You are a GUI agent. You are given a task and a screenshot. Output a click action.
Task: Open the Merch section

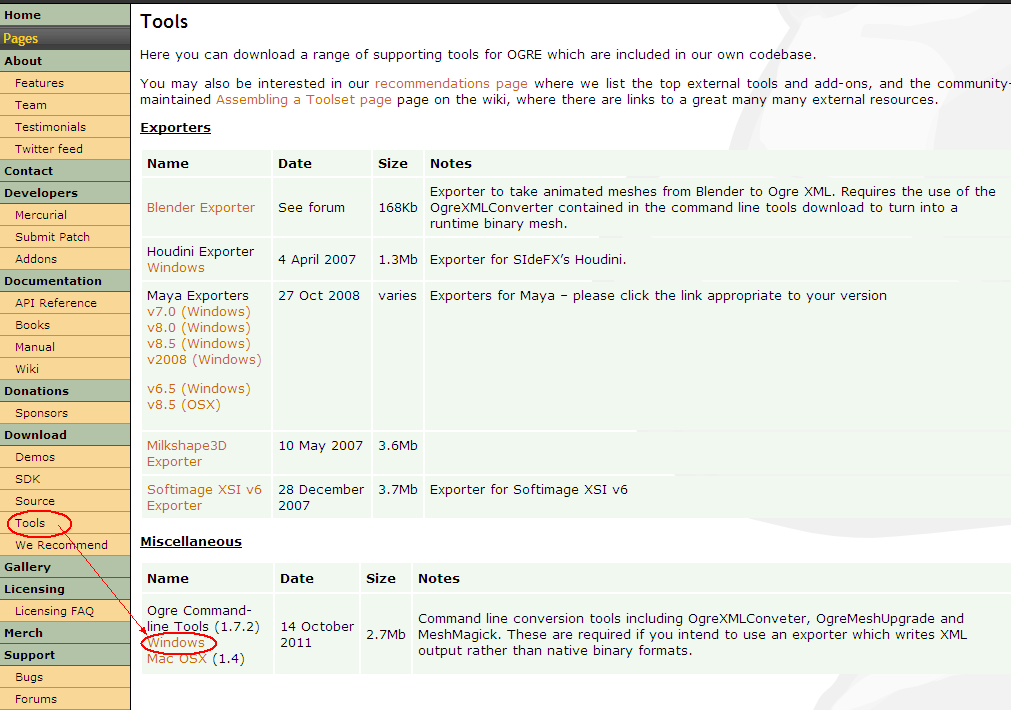(x=64, y=633)
